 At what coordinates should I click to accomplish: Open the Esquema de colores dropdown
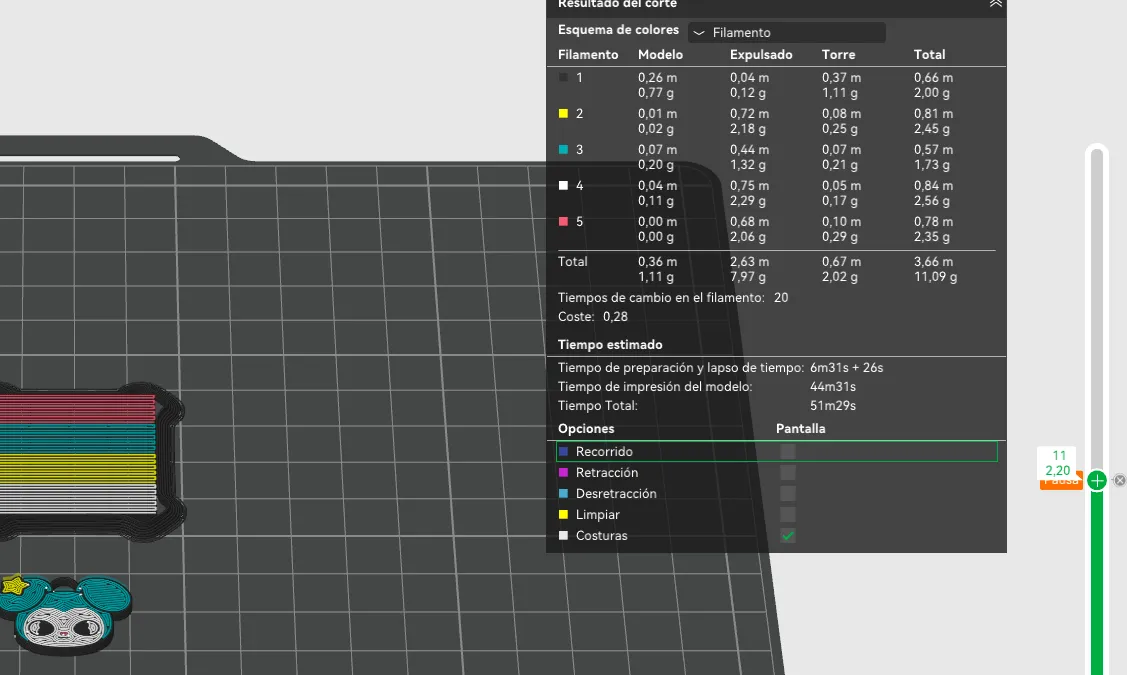[x=786, y=32]
